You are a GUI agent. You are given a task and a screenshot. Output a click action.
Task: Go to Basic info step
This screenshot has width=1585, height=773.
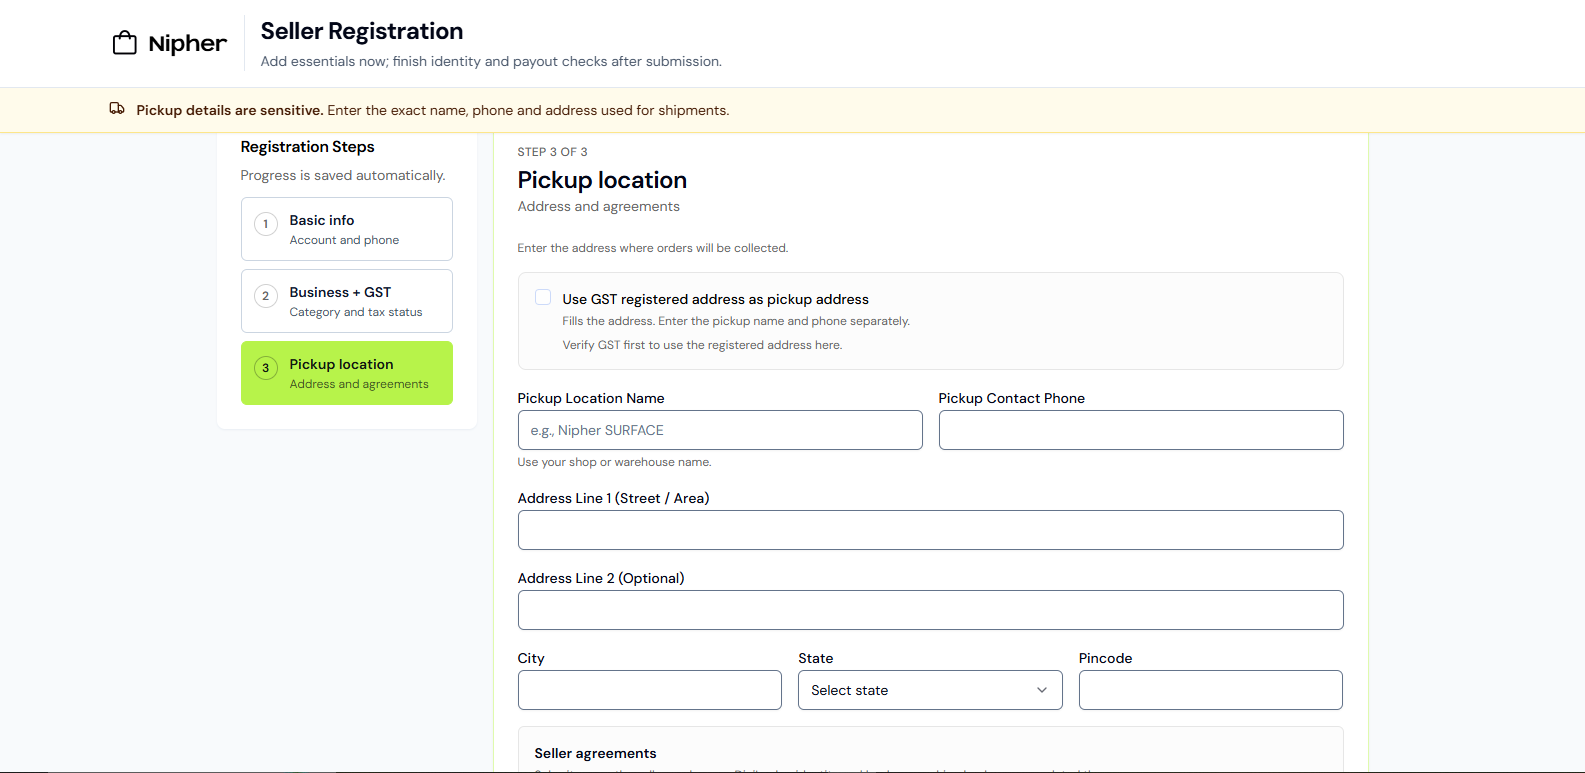[x=347, y=229]
